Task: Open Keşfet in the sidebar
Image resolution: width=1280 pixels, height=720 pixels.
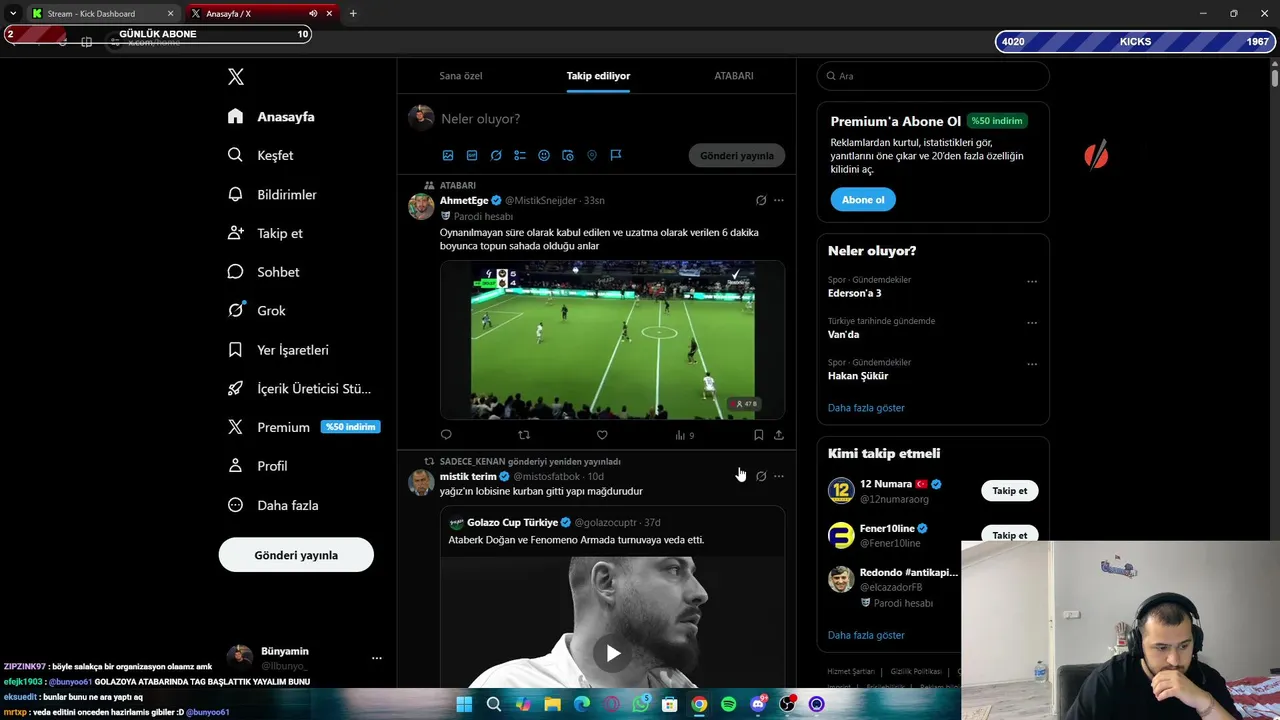Action: point(261,155)
